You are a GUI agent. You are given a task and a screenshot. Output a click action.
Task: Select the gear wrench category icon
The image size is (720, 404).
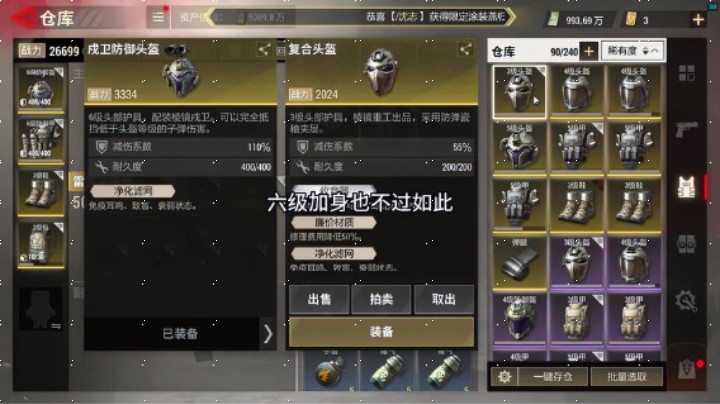(x=686, y=301)
